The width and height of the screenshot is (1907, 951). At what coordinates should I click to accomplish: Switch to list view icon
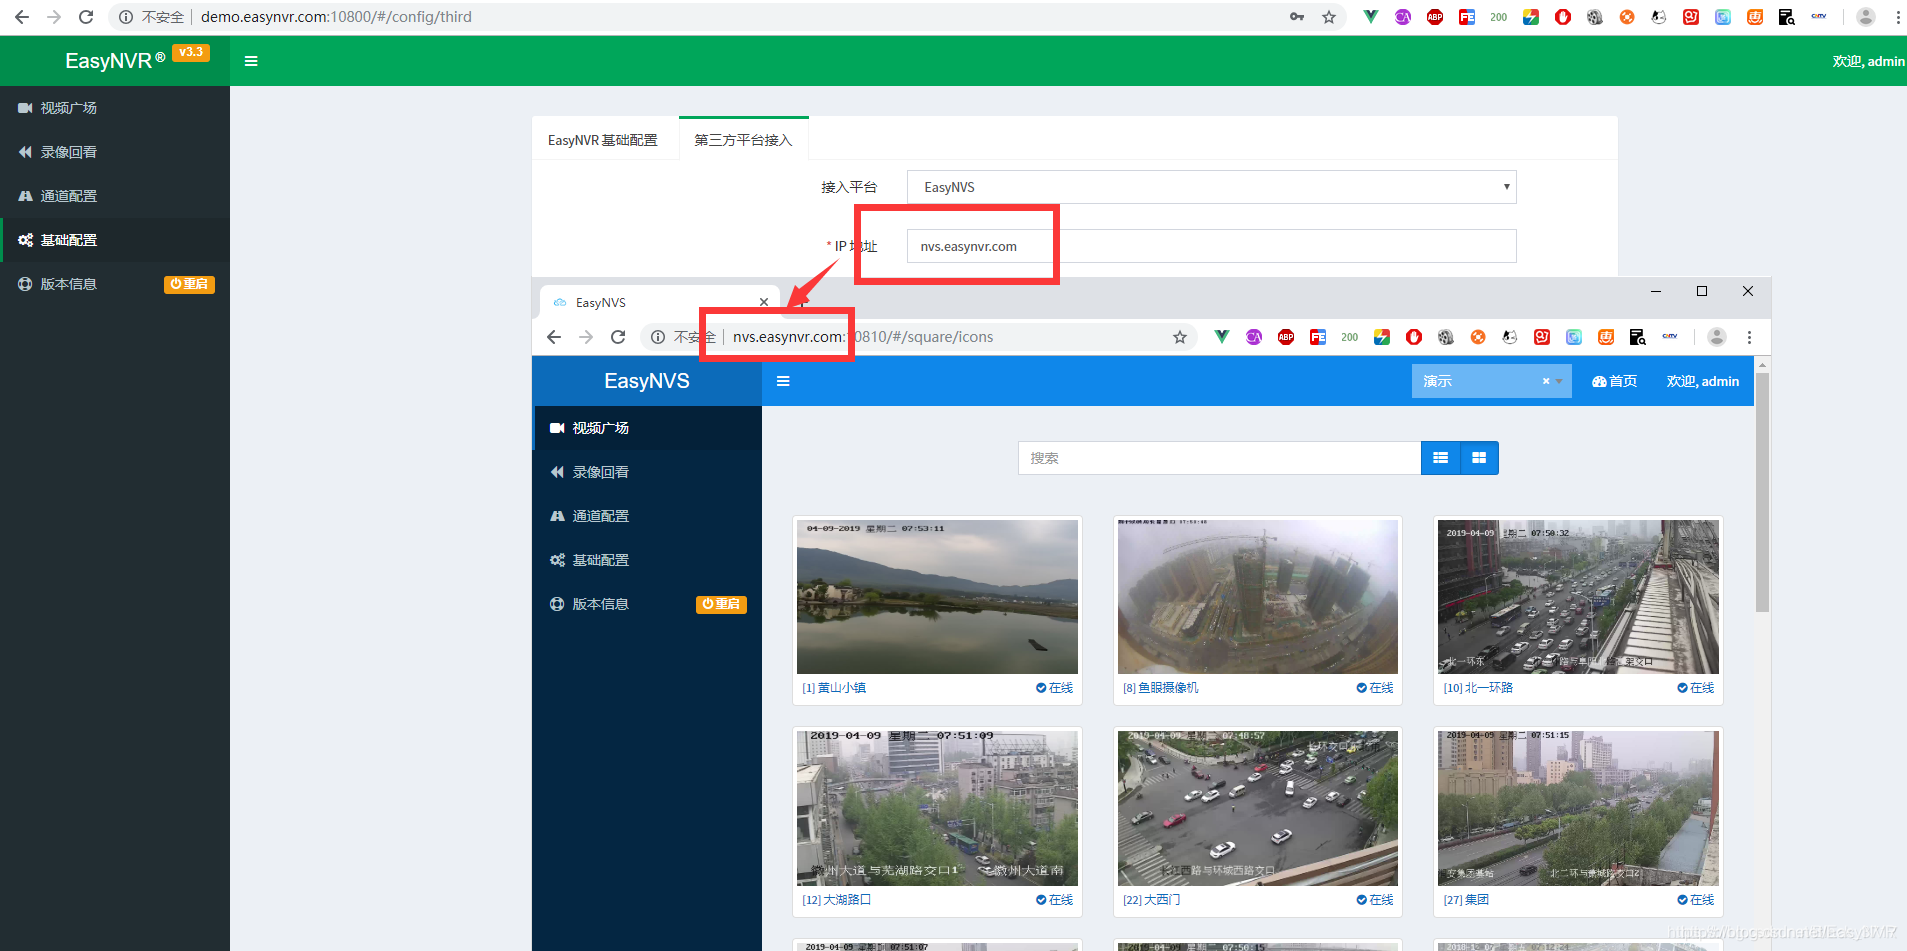click(x=1441, y=458)
